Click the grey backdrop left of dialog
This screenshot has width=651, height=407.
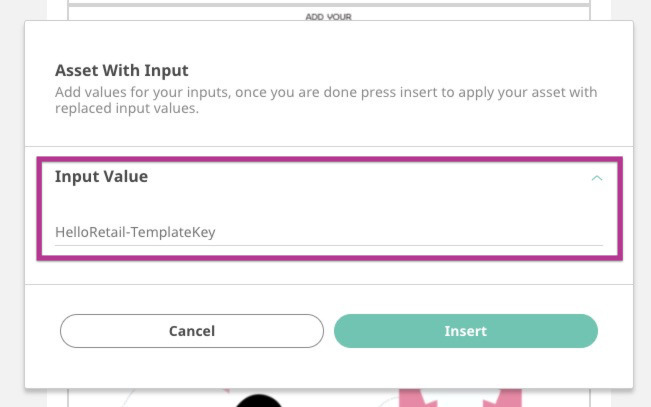11,200
